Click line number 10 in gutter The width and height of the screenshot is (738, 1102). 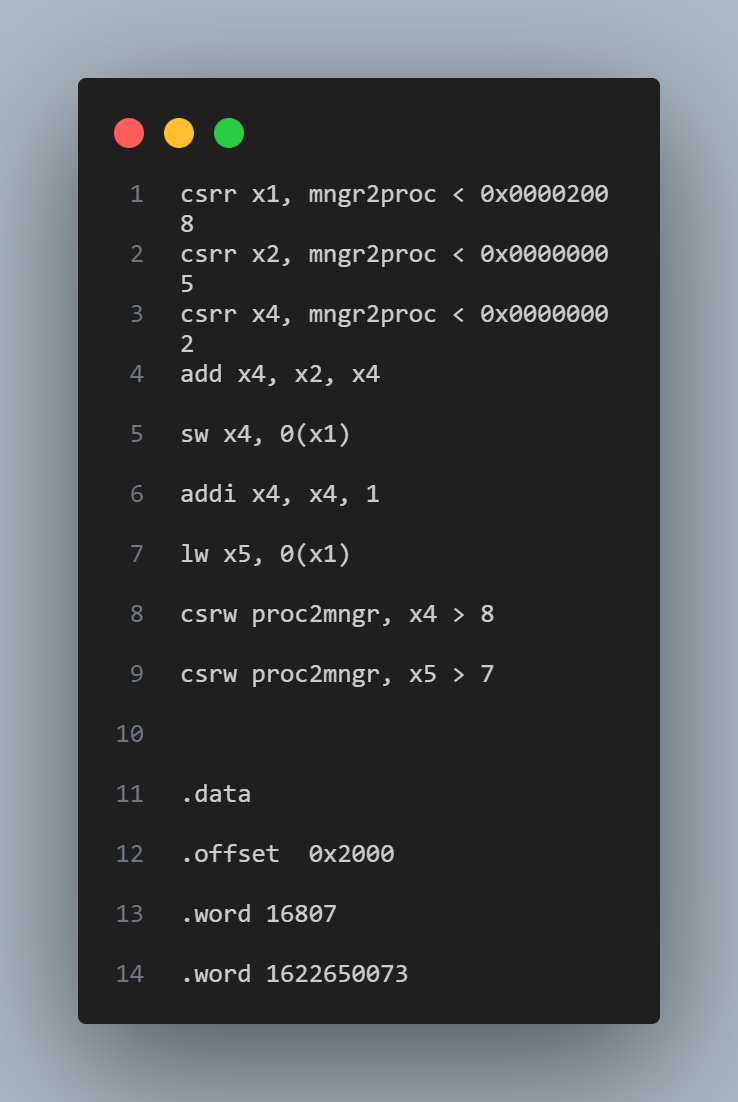pos(130,734)
